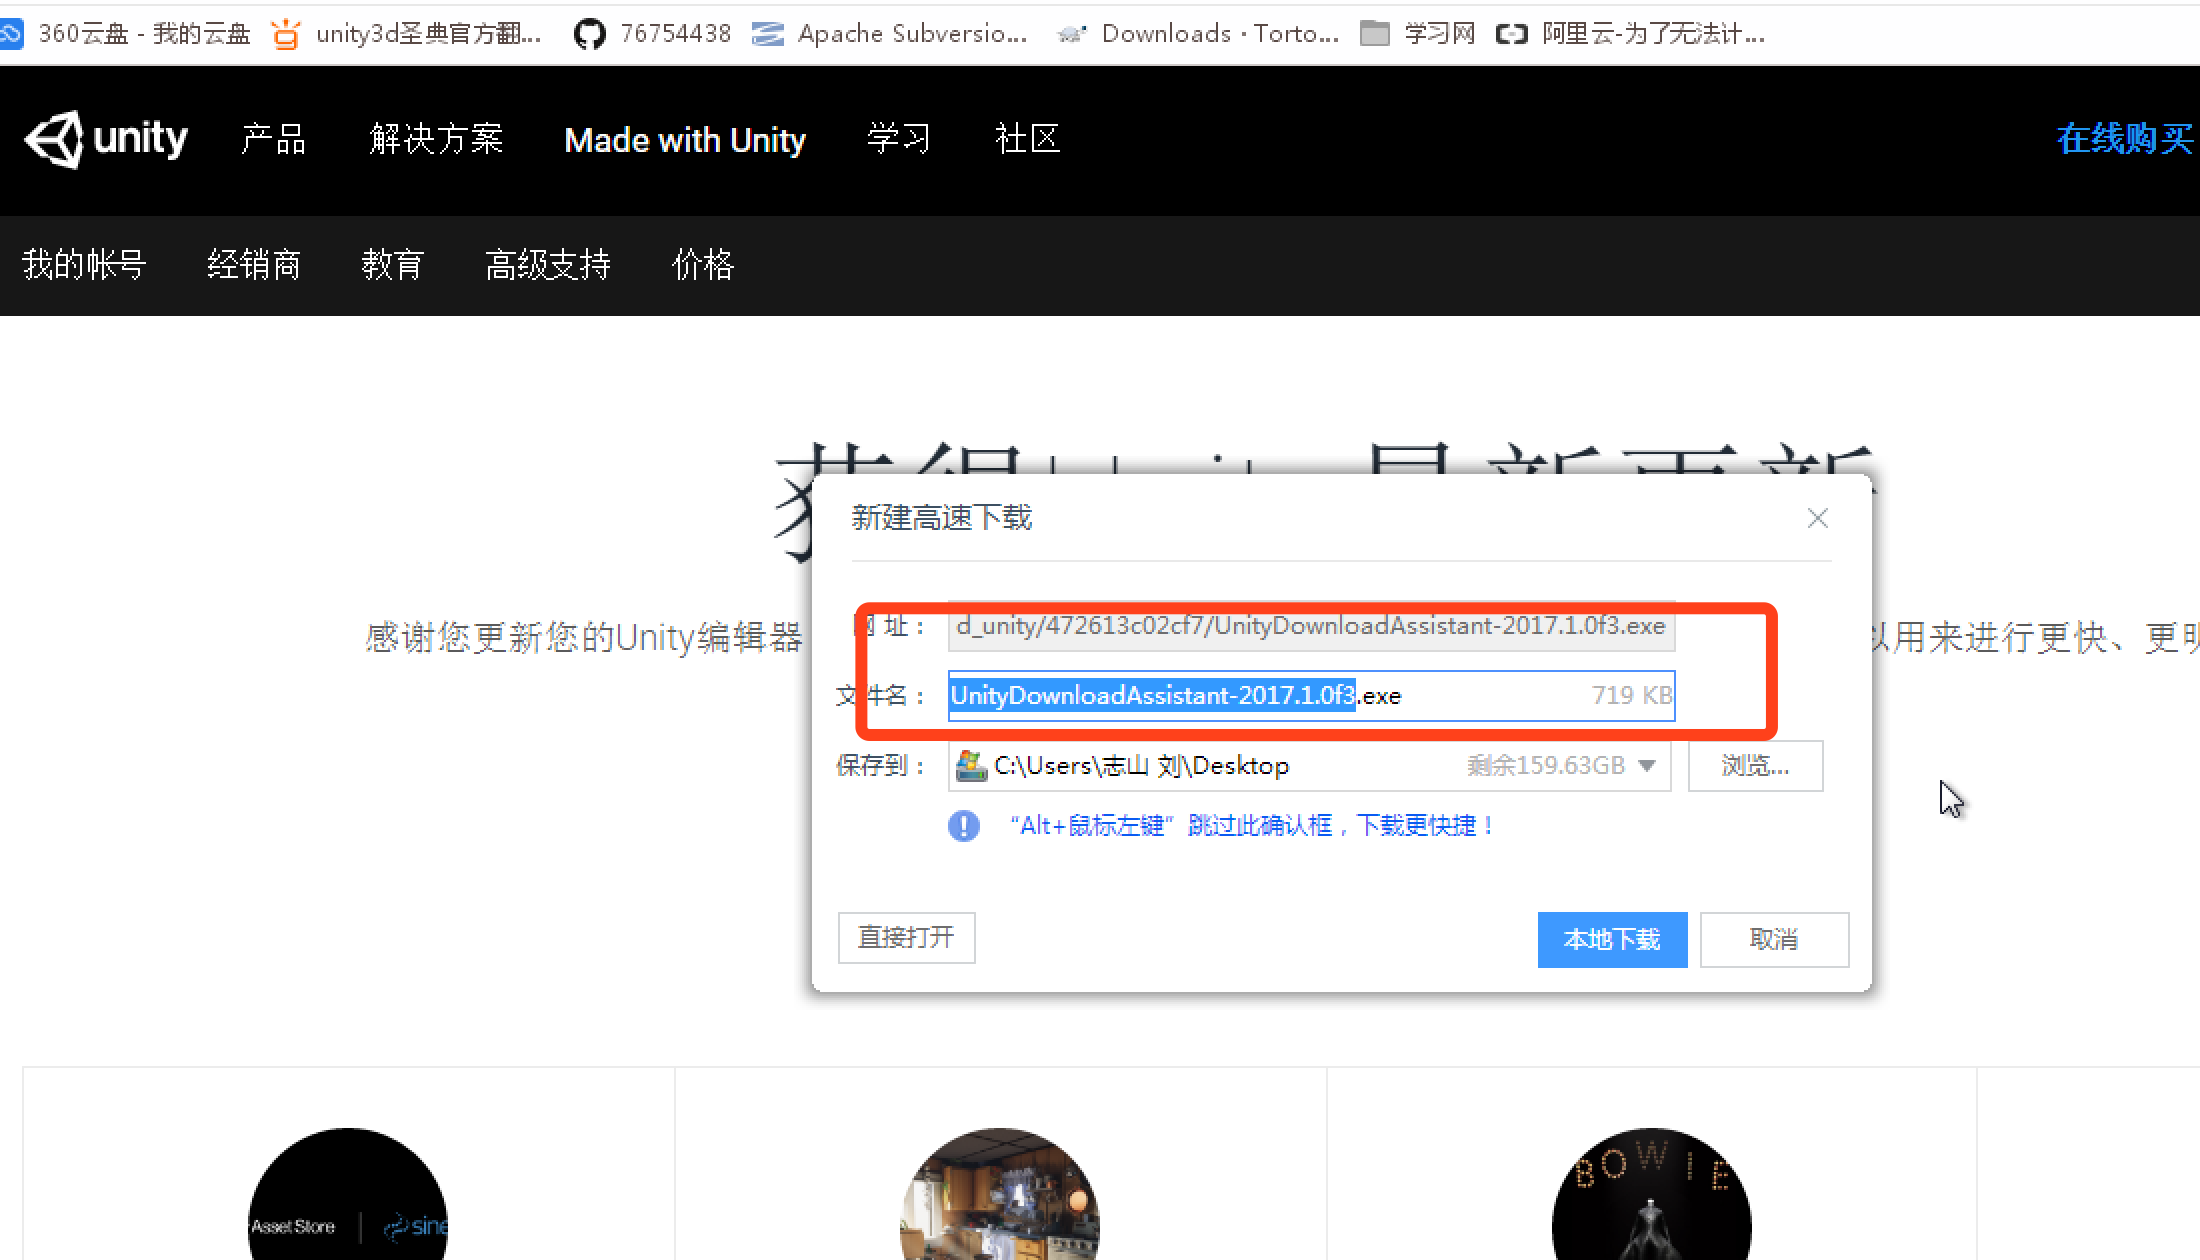Viewport: 2200px width, 1260px height.
Task: Click the blue info icon in dialog
Action: [964, 826]
